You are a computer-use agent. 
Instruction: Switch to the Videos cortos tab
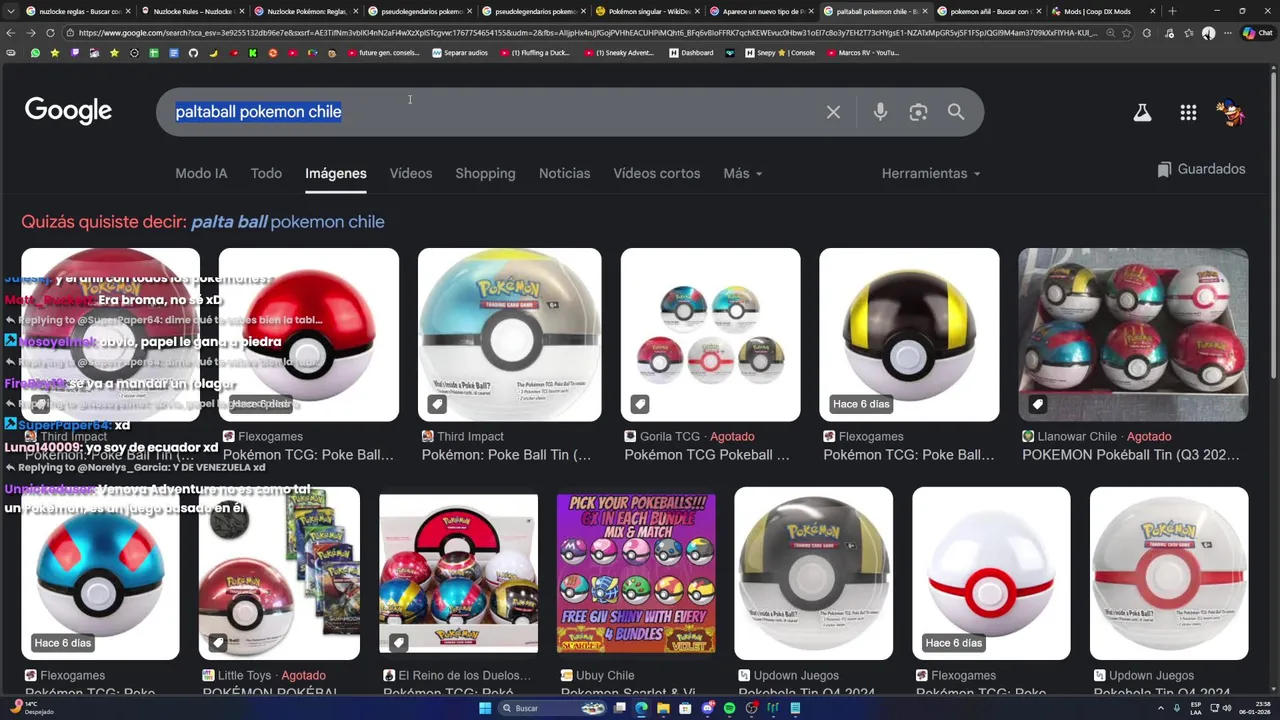click(x=657, y=173)
